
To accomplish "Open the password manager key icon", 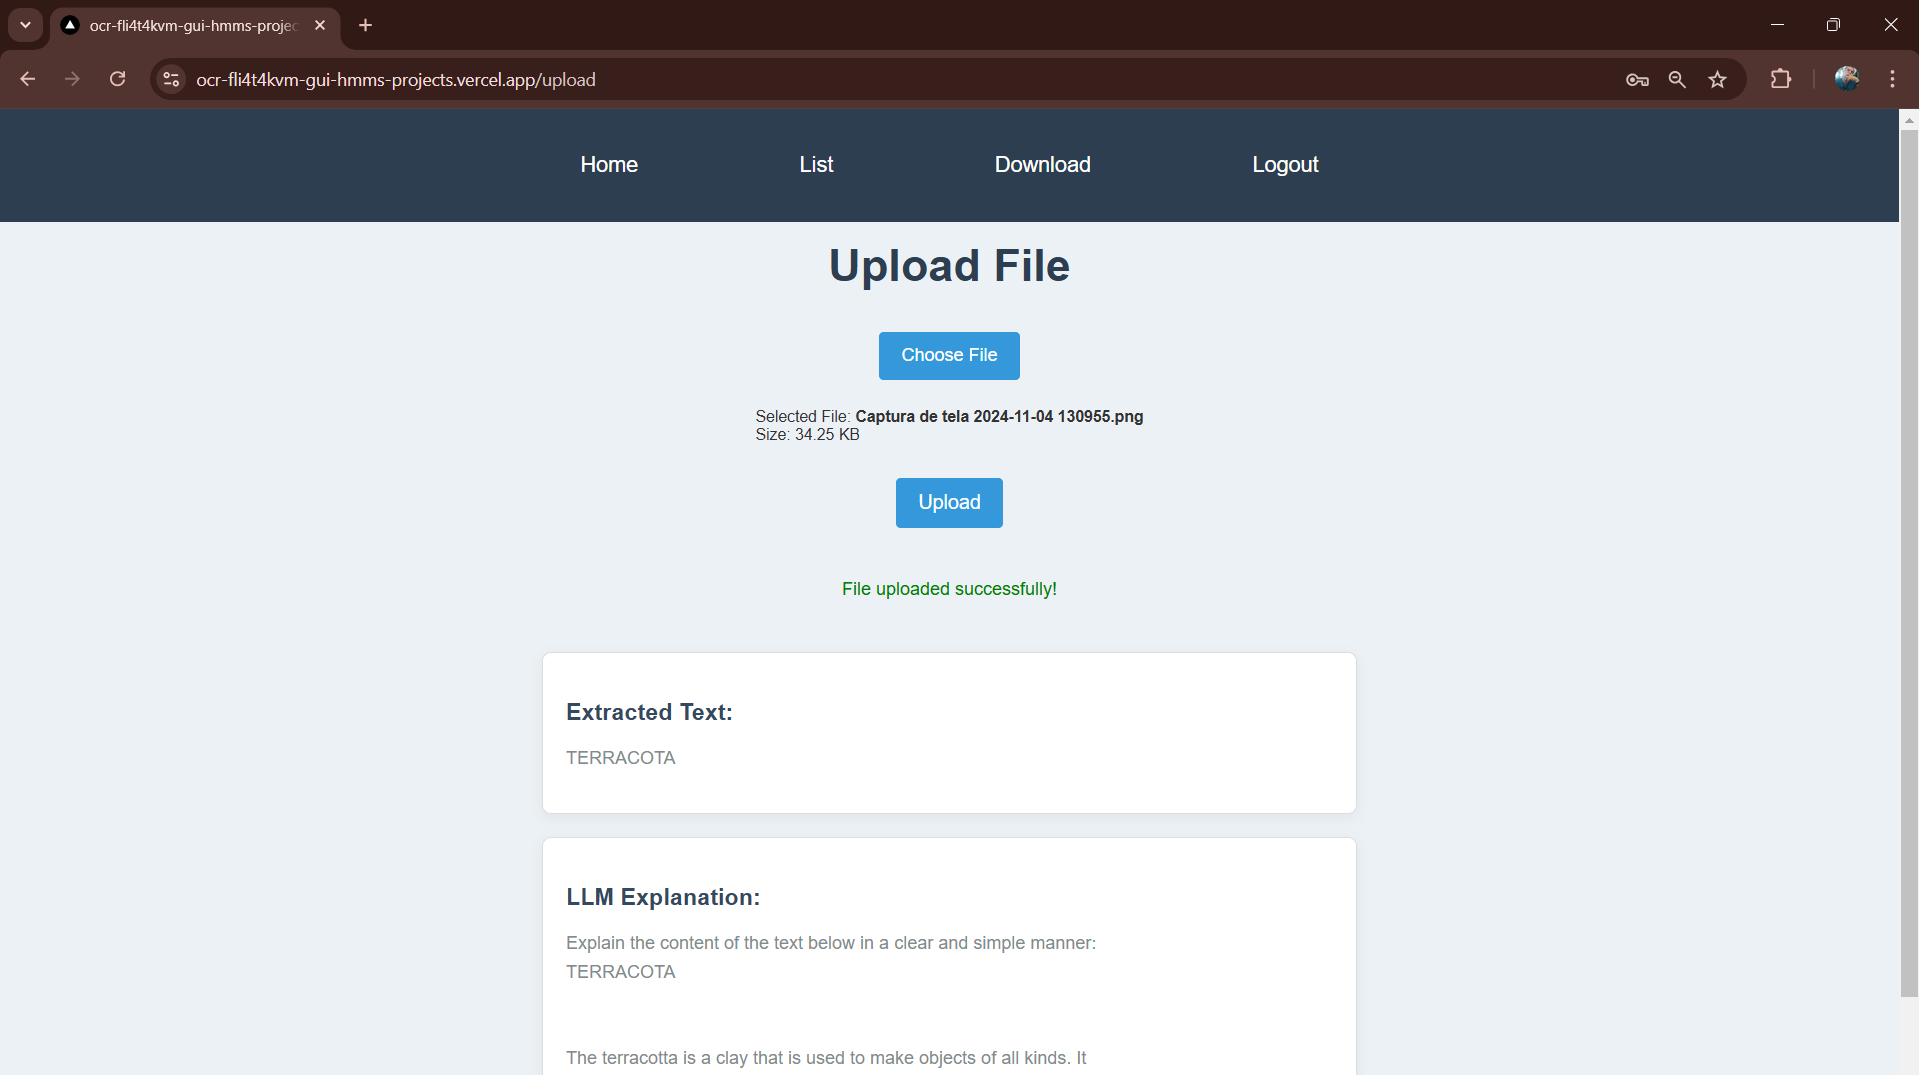I will [1636, 80].
